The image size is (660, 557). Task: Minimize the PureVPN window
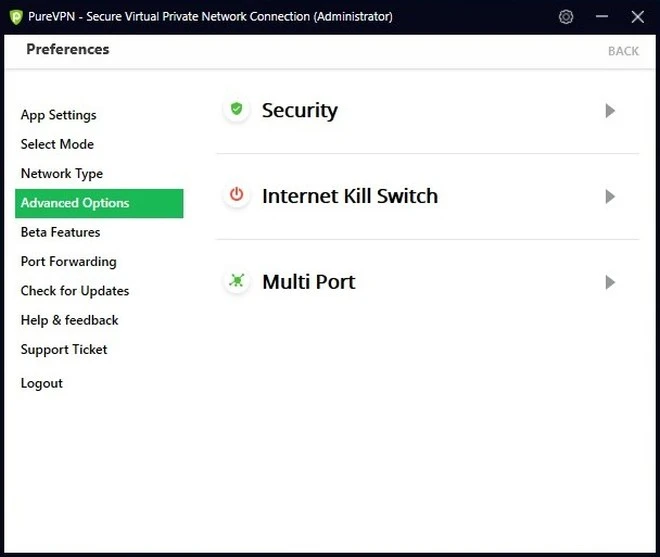(x=602, y=17)
